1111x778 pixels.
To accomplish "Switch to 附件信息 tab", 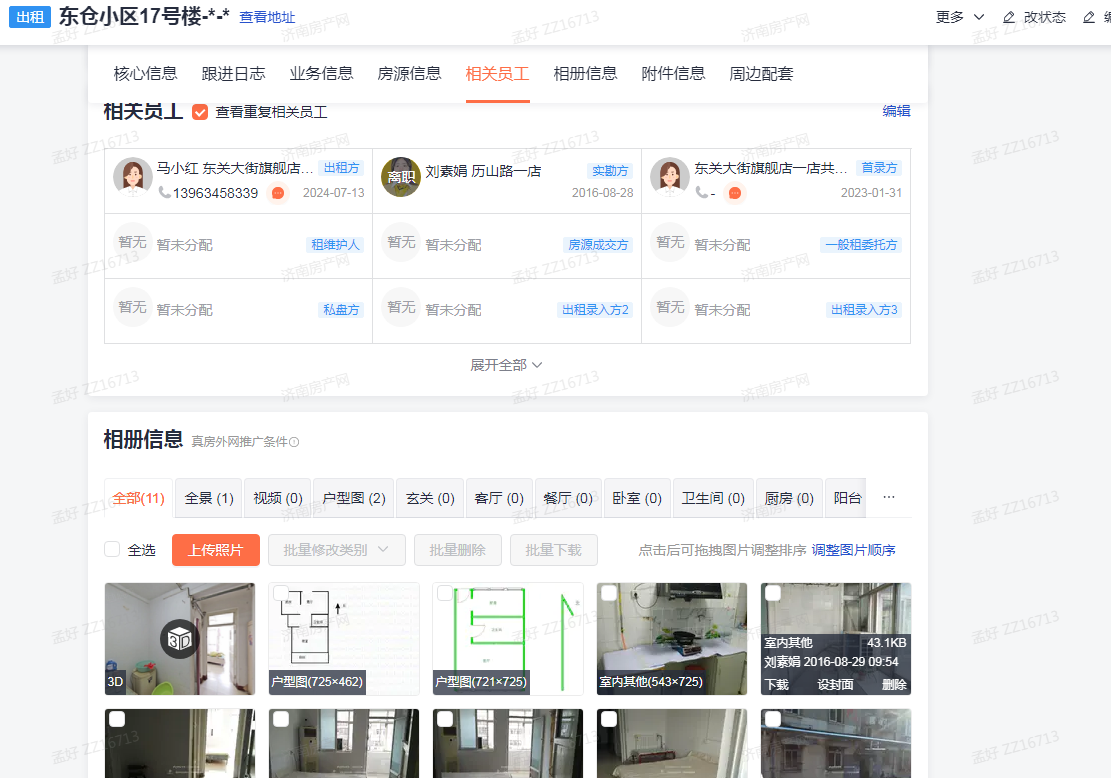I will 673,74.
